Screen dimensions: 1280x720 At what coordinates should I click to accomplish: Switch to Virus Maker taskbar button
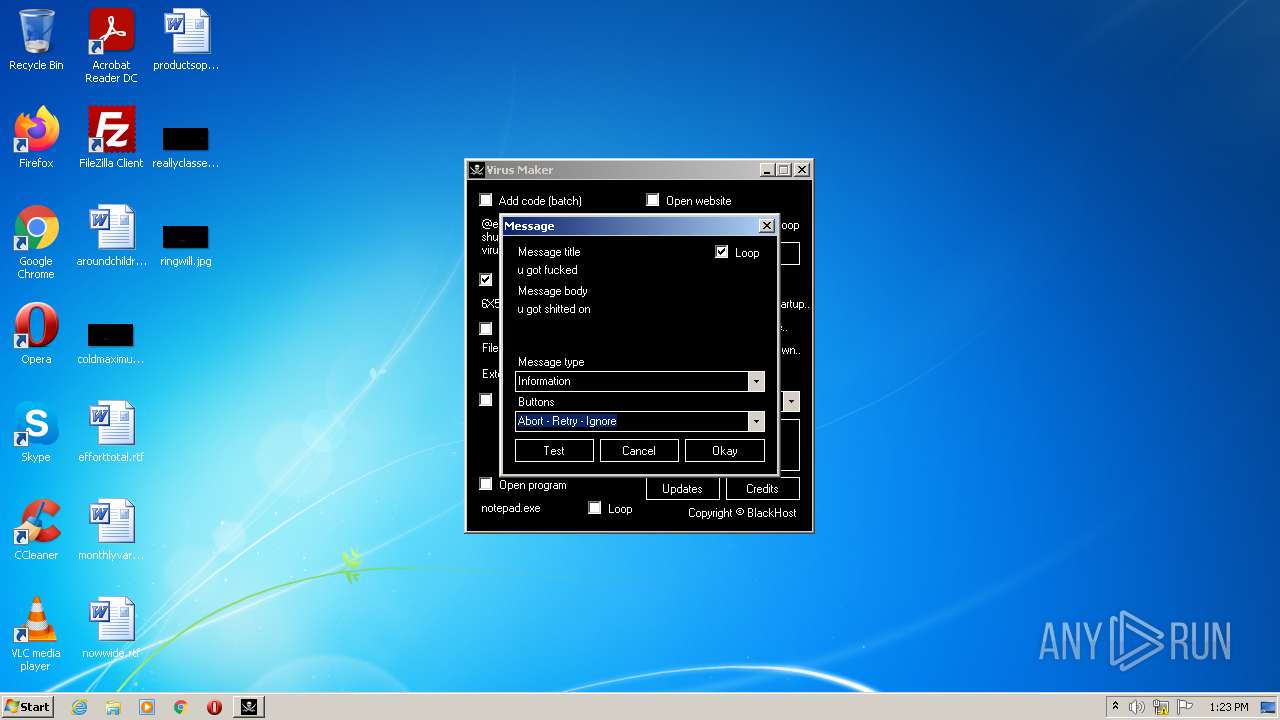point(249,707)
